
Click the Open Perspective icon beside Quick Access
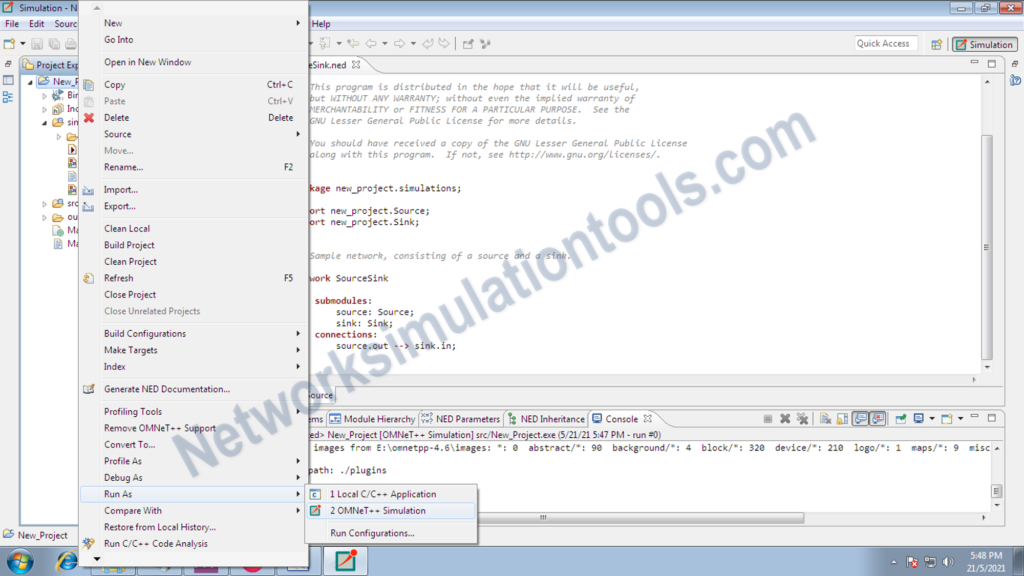(x=938, y=44)
